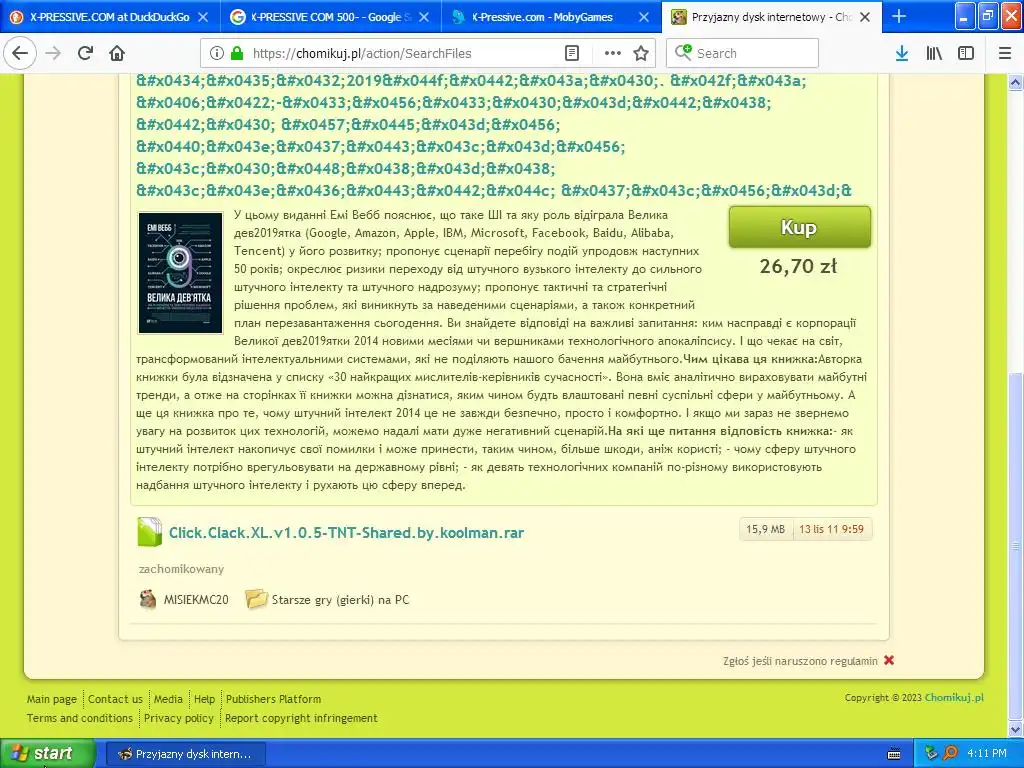Click the keyboard icon in taskbar
This screenshot has height=768, width=1024.
point(894,754)
